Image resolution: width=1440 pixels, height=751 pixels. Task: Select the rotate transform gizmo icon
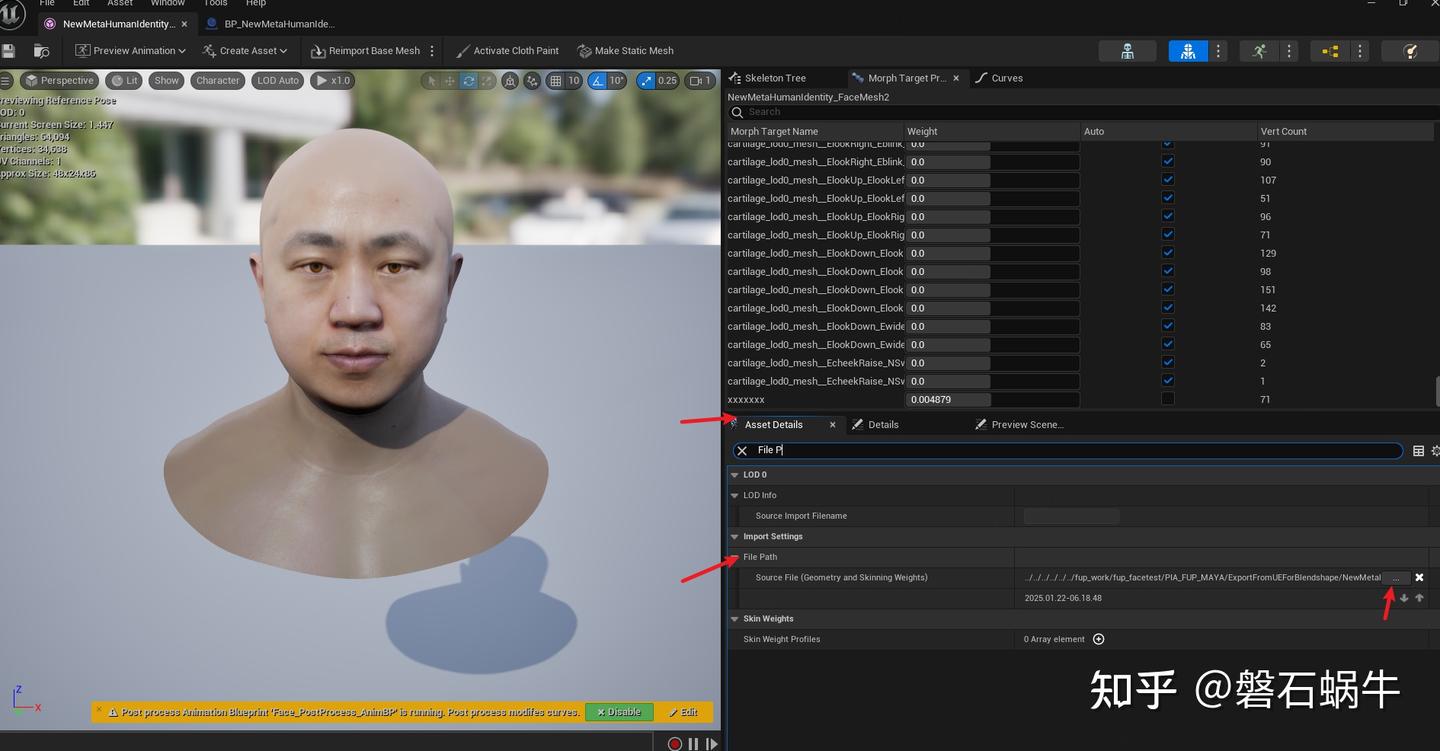tap(468, 81)
